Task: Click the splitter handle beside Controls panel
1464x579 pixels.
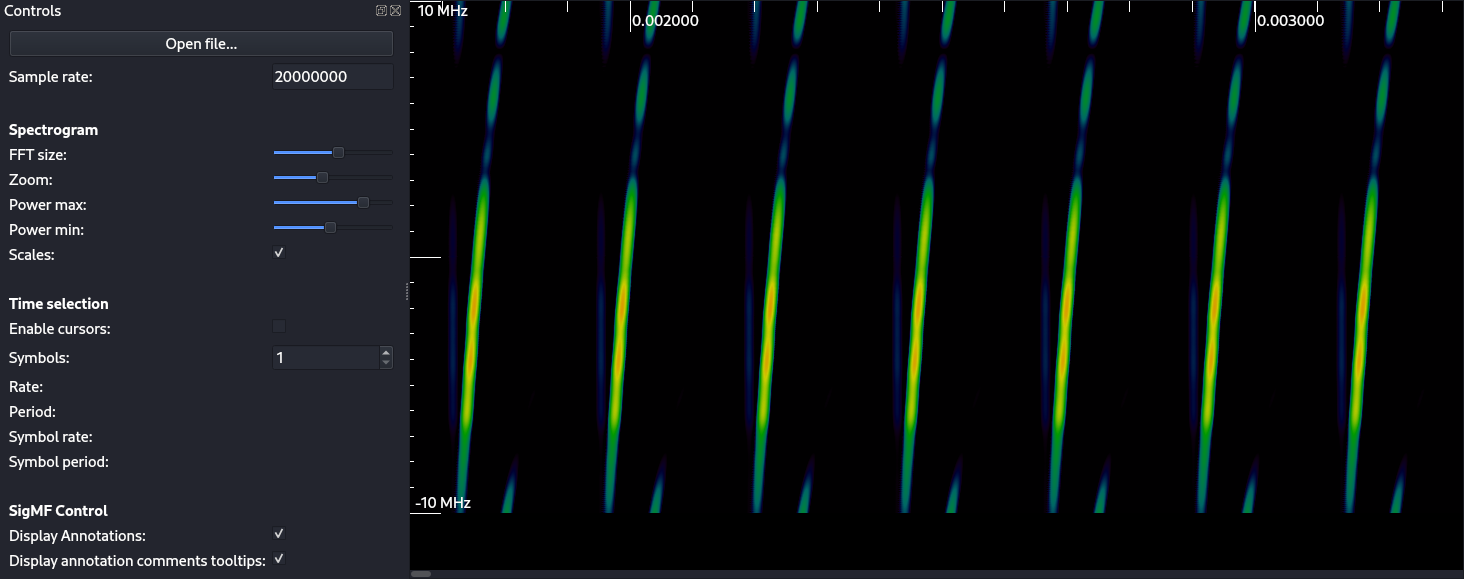Action: tap(407, 291)
